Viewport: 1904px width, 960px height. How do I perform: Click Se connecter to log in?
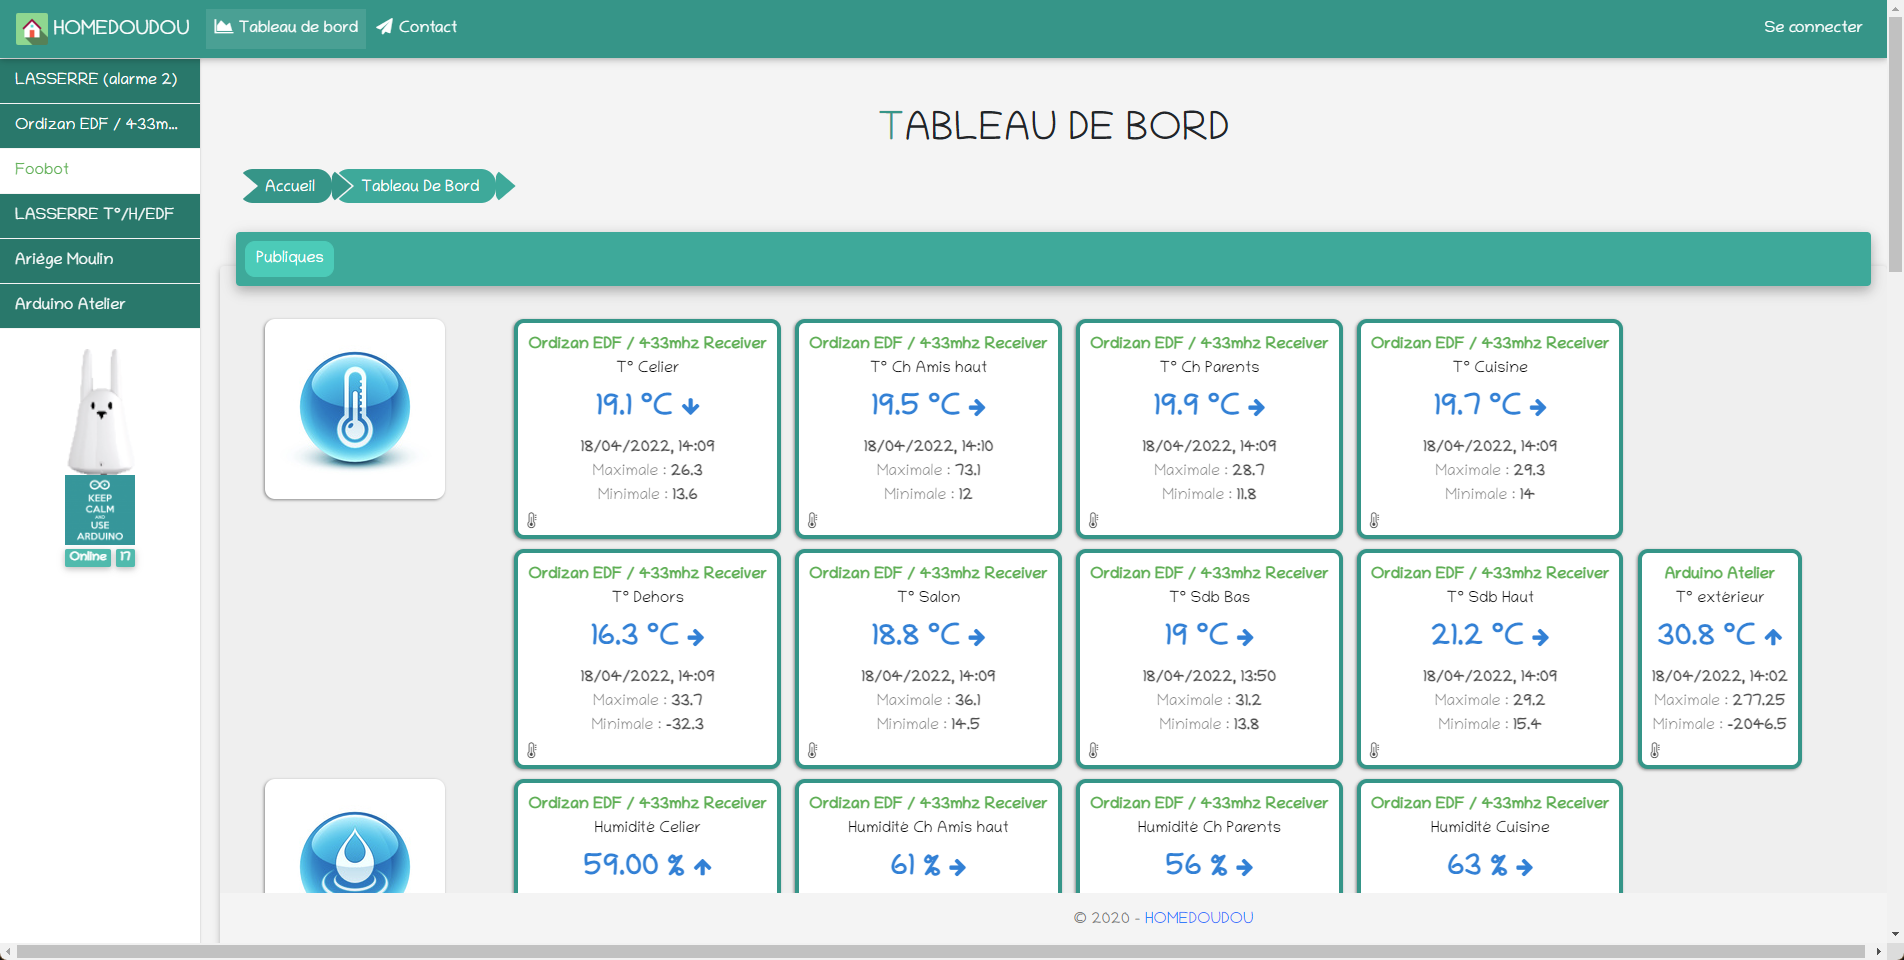(1812, 28)
